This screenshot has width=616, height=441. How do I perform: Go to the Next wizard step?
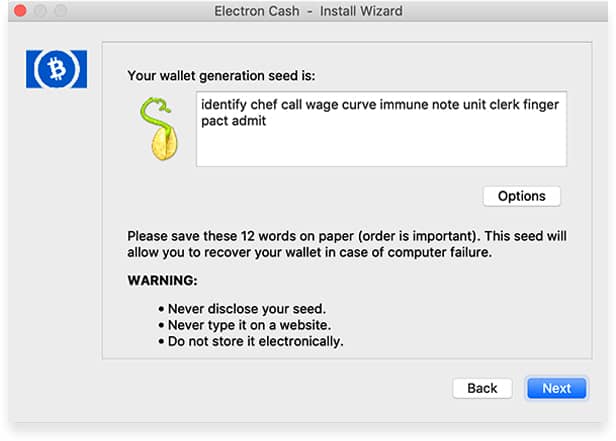pyautogui.click(x=557, y=388)
